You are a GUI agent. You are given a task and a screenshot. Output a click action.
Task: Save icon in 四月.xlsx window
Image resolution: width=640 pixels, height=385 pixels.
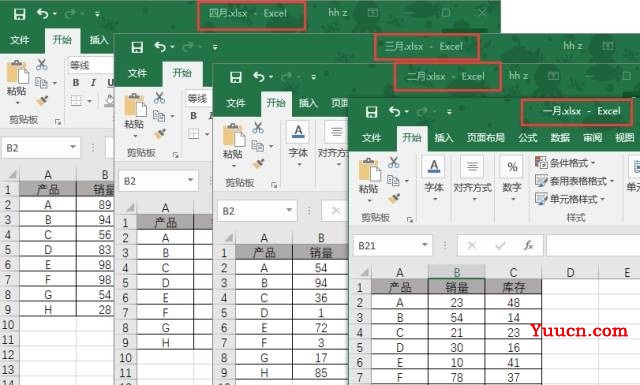click(x=19, y=14)
